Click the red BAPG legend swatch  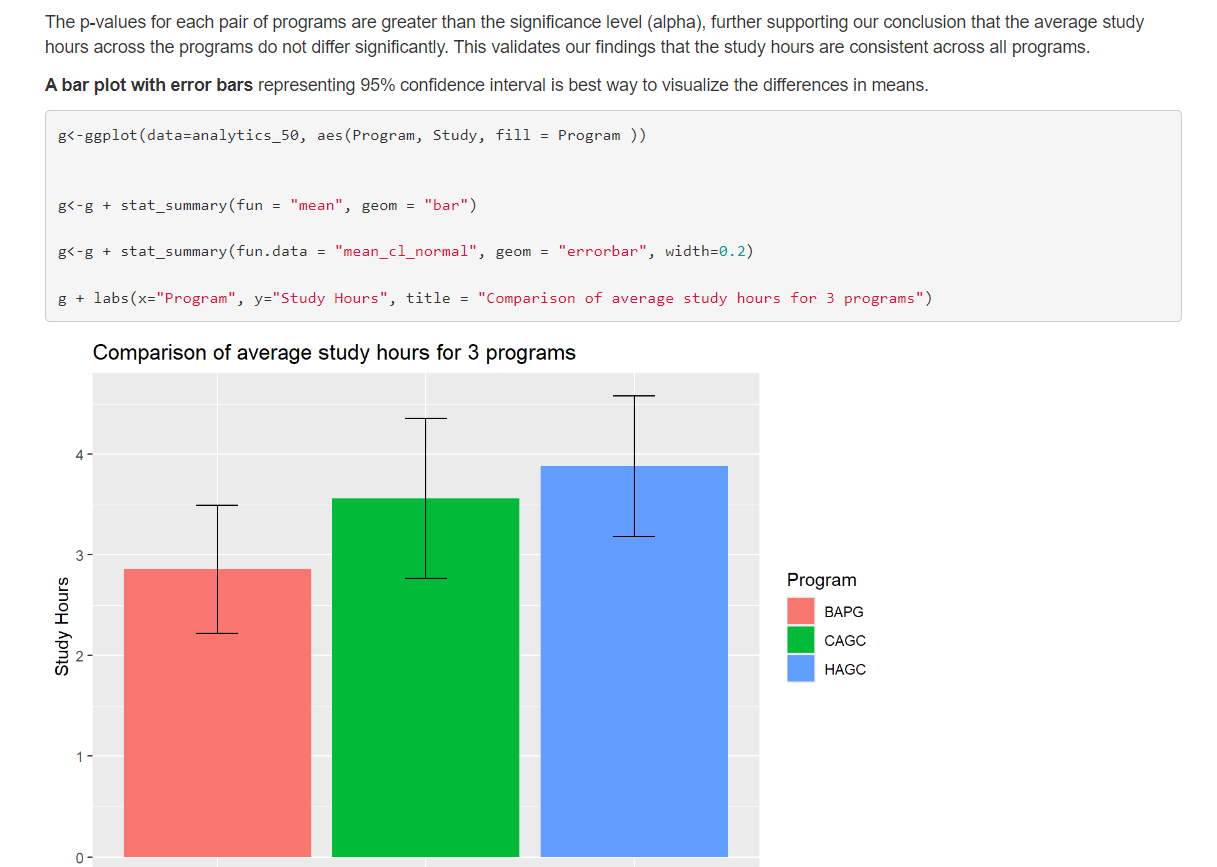coord(800,611)
